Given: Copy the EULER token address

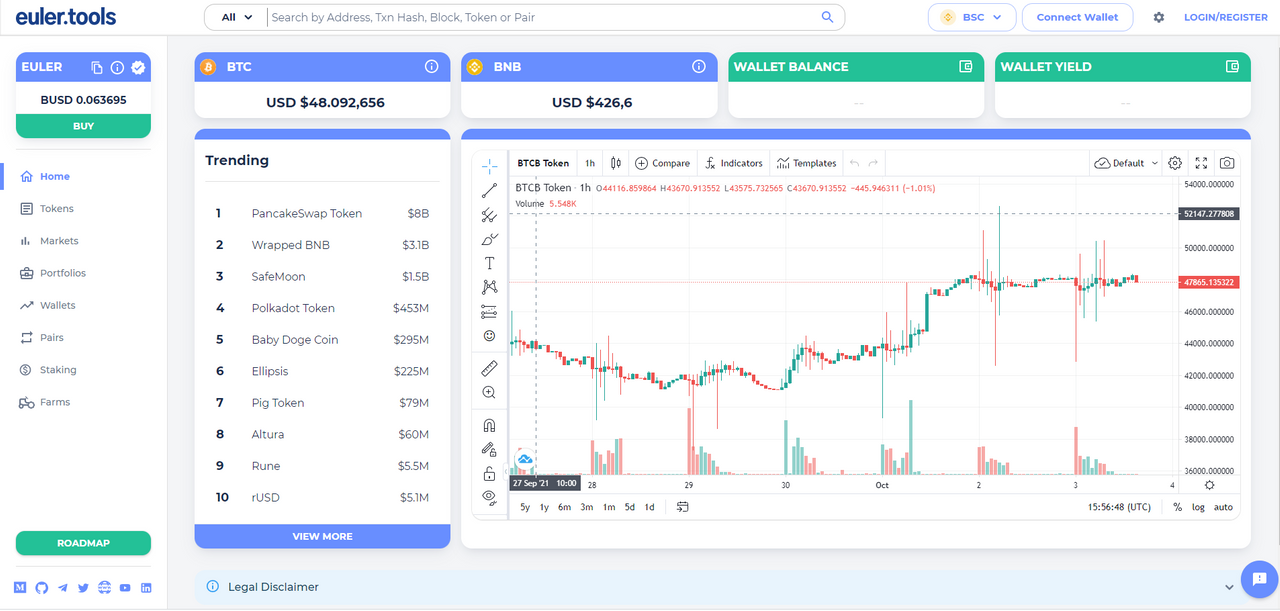Looking at the screenshot, I should coord(97,68).
